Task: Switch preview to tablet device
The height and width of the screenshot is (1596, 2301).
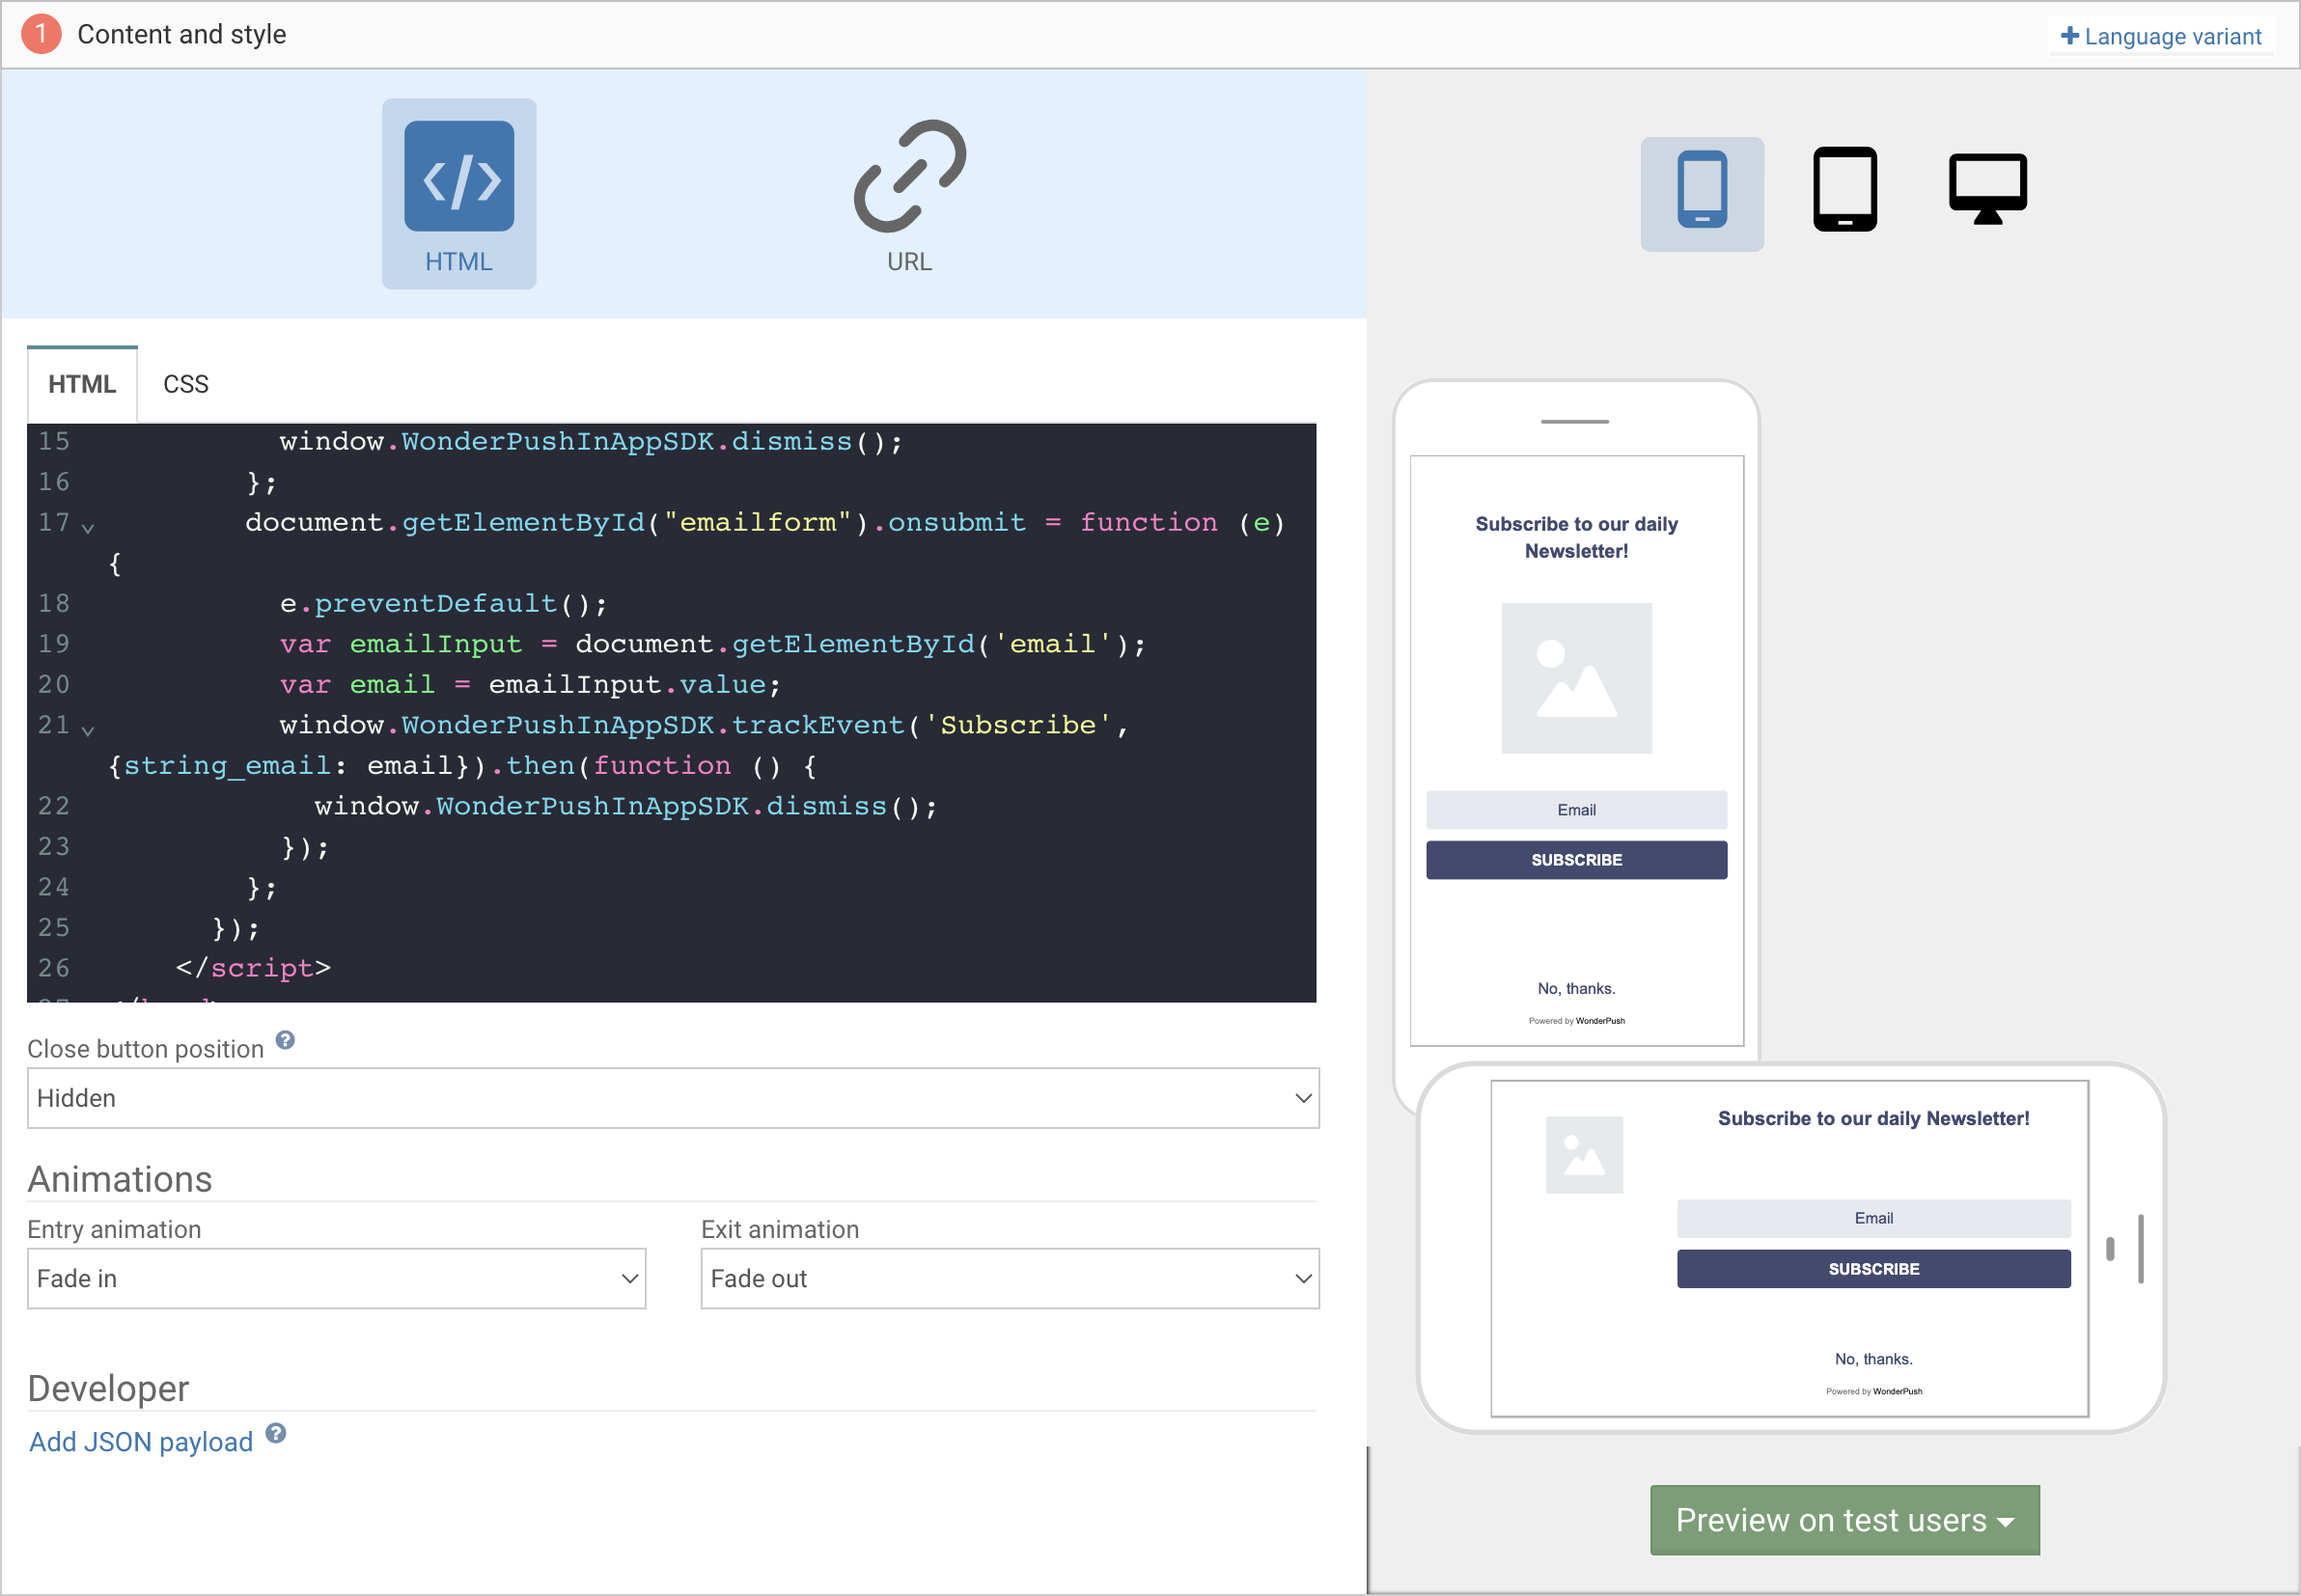Action: pos(1844,189)
